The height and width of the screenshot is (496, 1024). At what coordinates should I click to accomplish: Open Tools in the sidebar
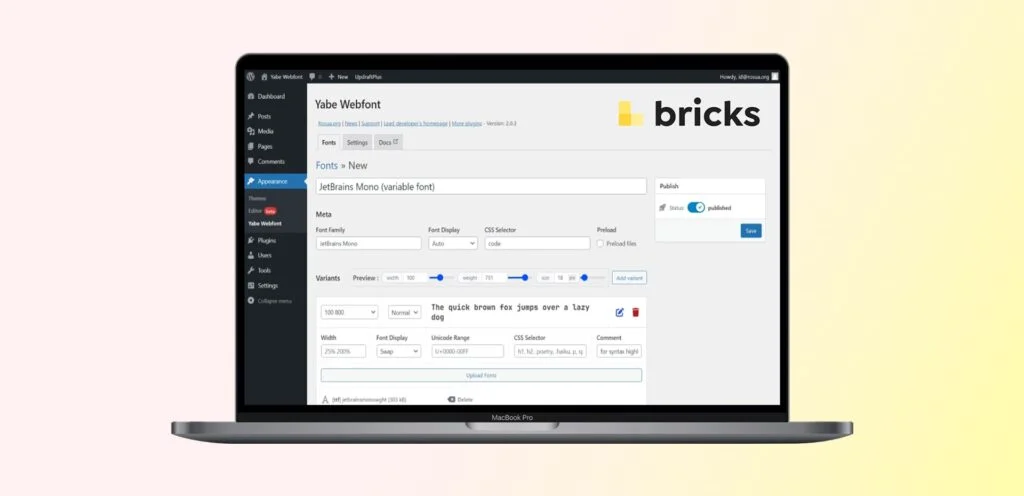(x=276, y=270)
